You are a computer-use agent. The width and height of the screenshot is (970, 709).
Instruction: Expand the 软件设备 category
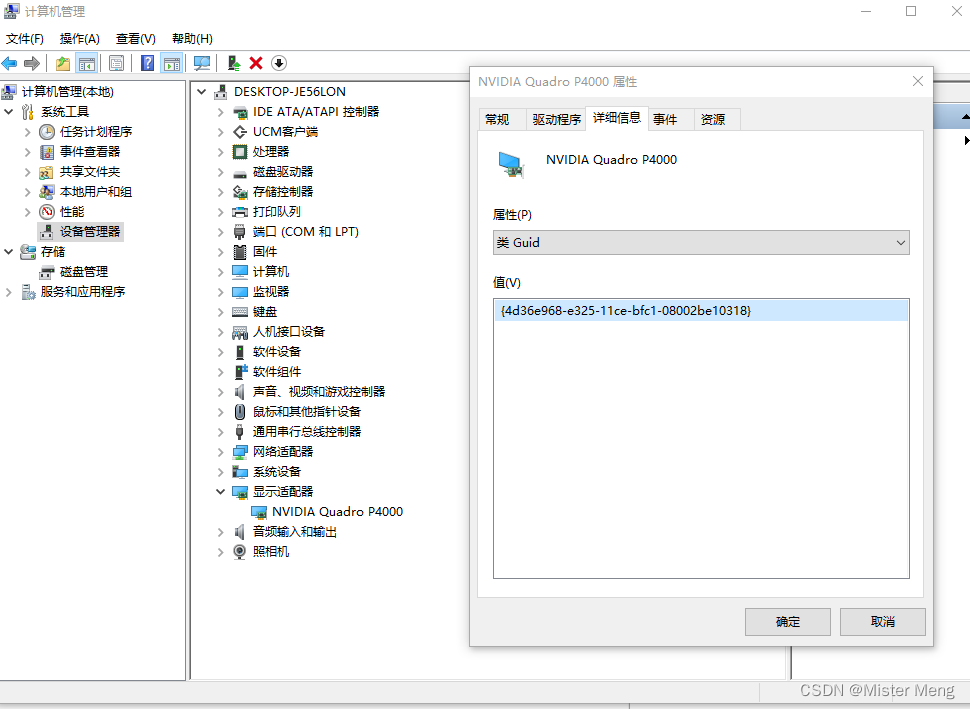pos(221,352)
